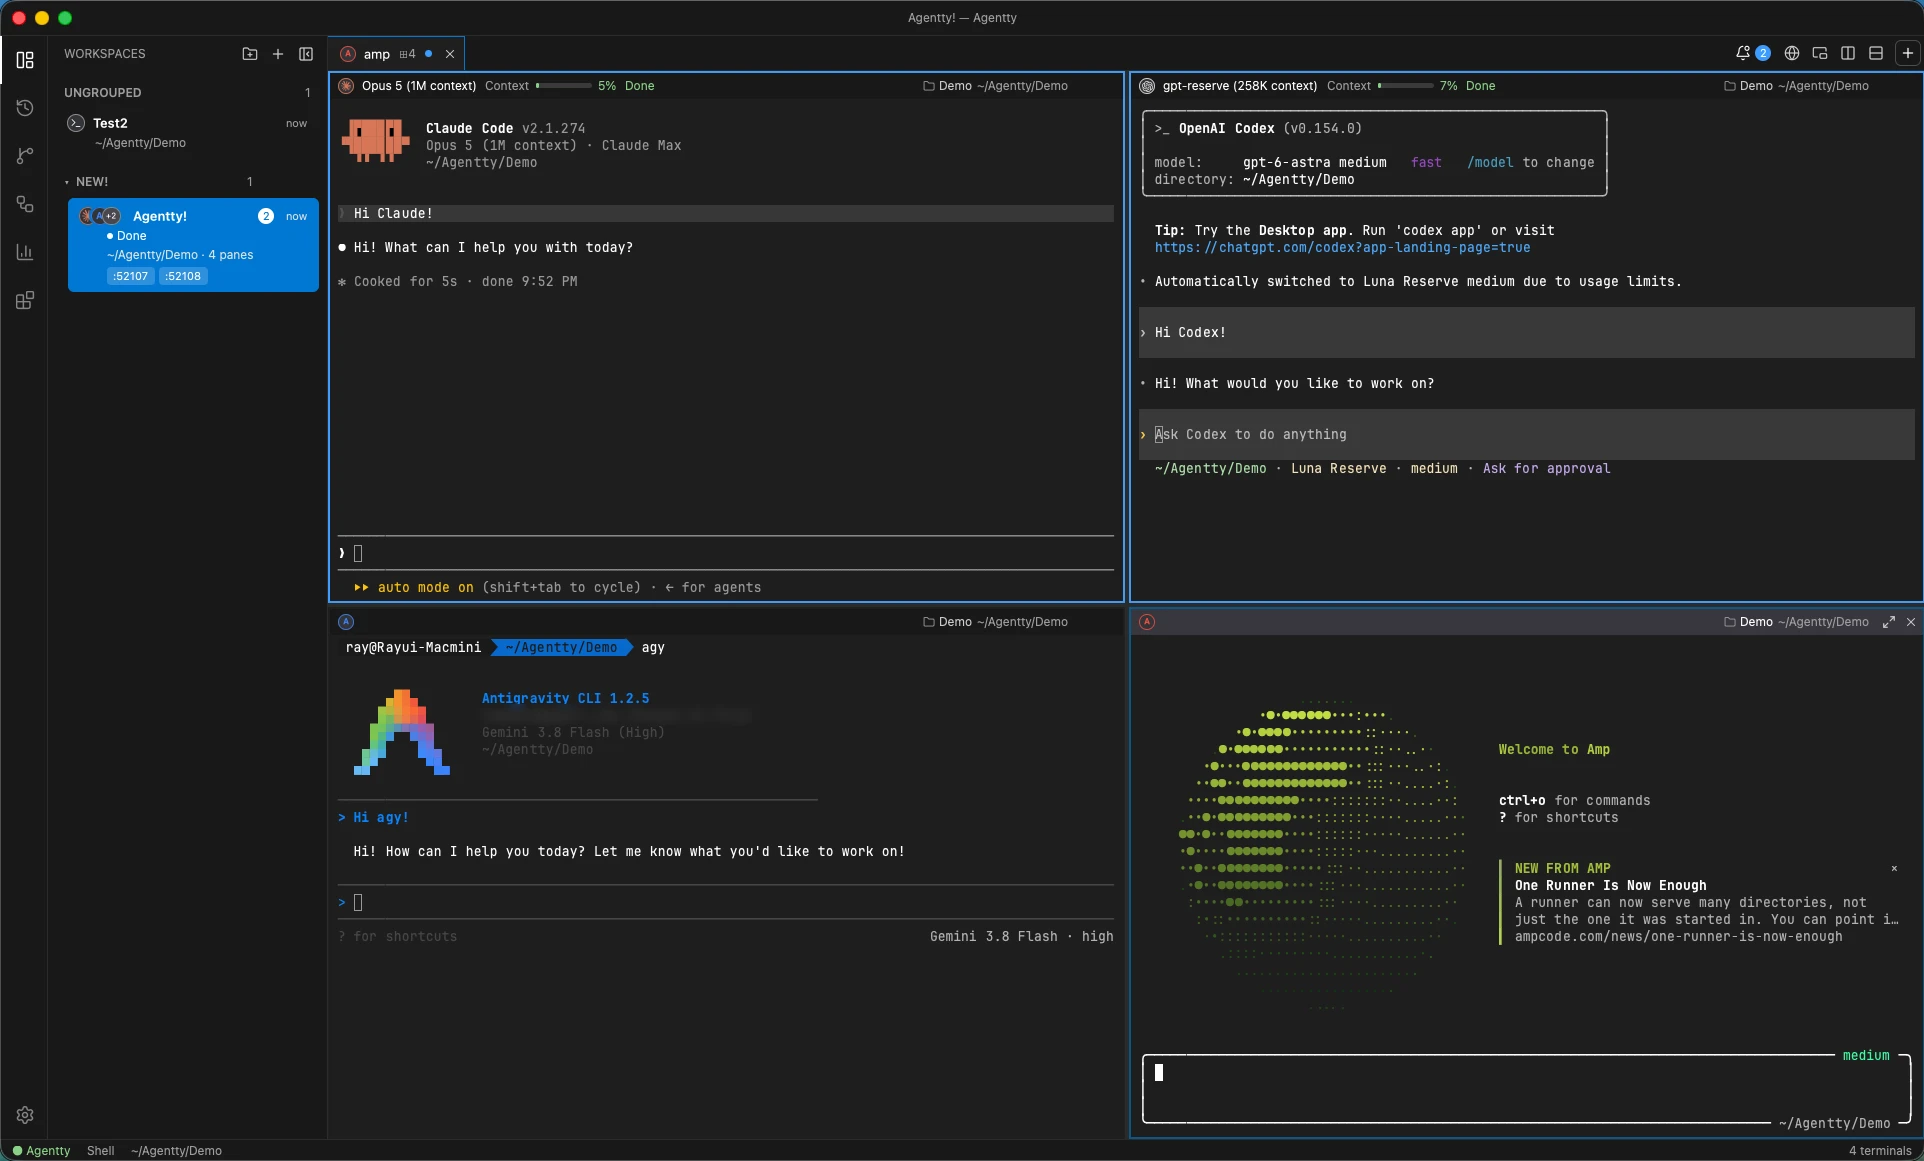The height and width of the screenshot is (1161, 1924).
Task: Click the Amp message input box
Action: click(1526, 1088)
